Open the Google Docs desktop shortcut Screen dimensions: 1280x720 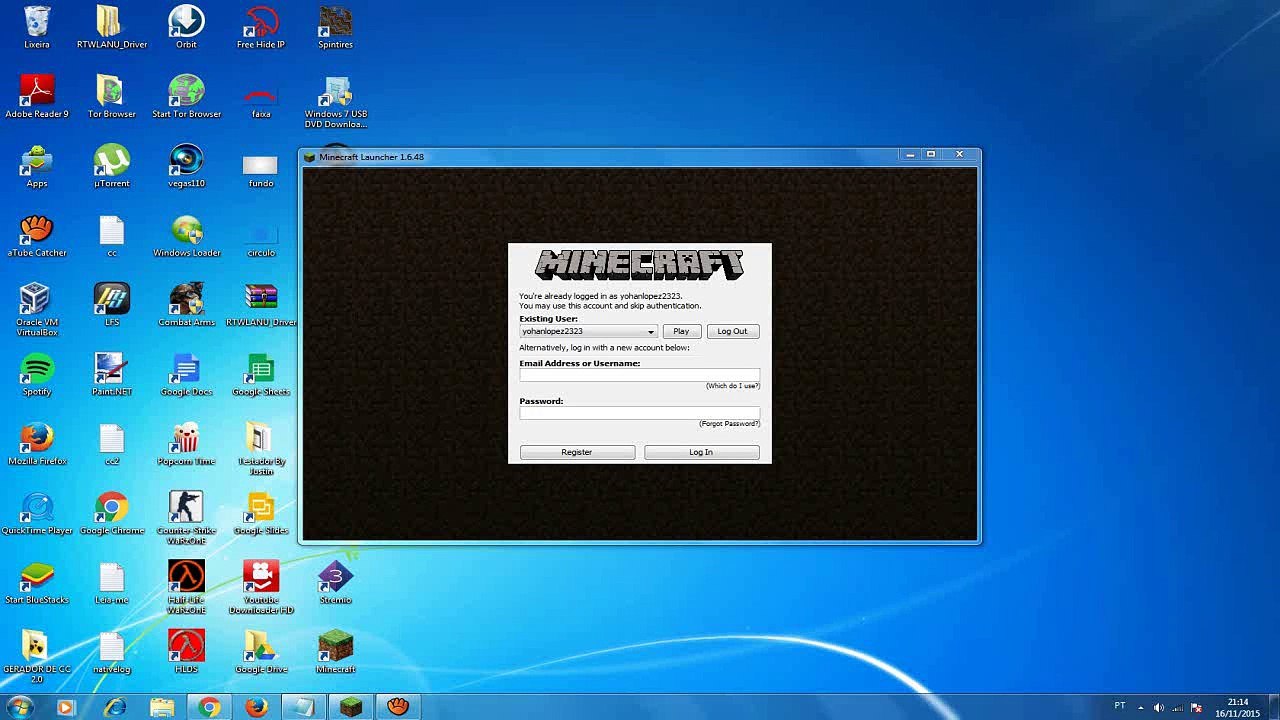tap(186, 369)
